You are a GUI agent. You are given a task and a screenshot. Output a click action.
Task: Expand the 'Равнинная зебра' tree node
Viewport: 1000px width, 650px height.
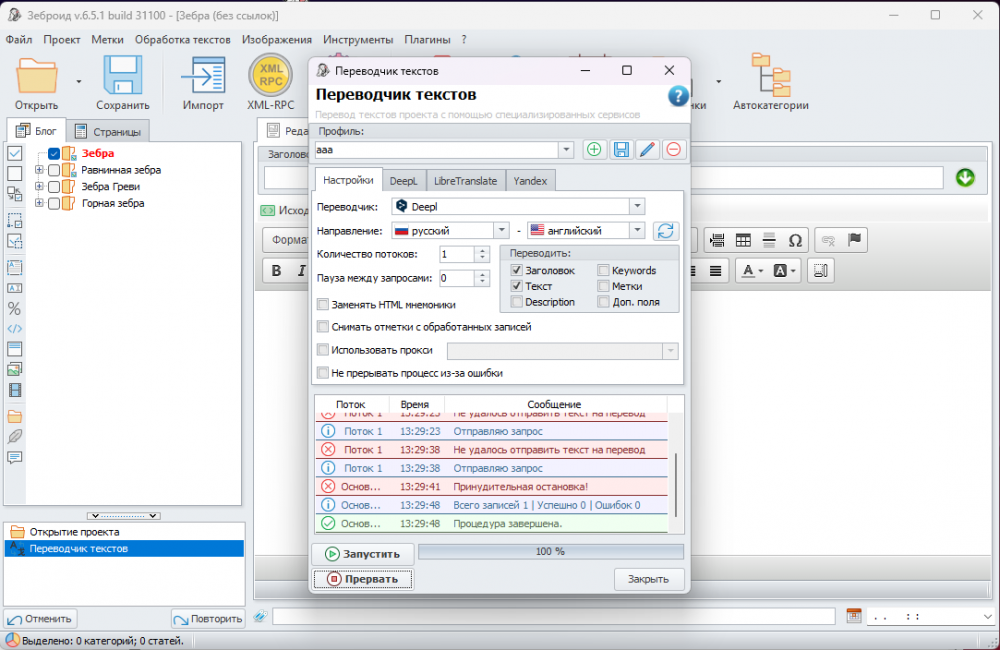pyautogui.click(x=39, y=170)
